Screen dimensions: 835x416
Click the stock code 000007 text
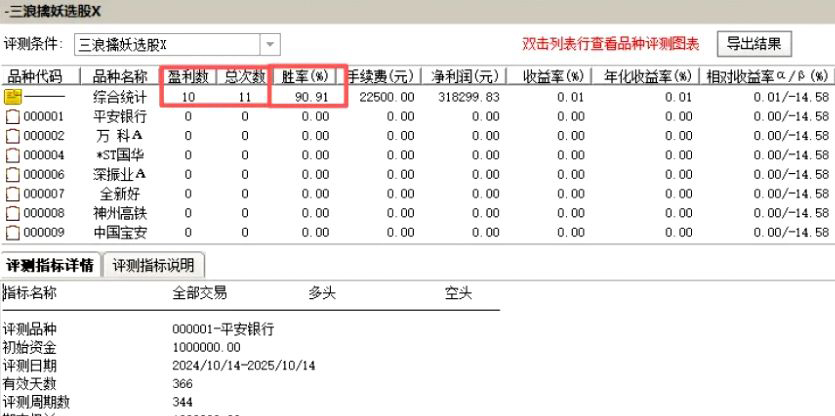pyautogui.click(x=44, y=194)
